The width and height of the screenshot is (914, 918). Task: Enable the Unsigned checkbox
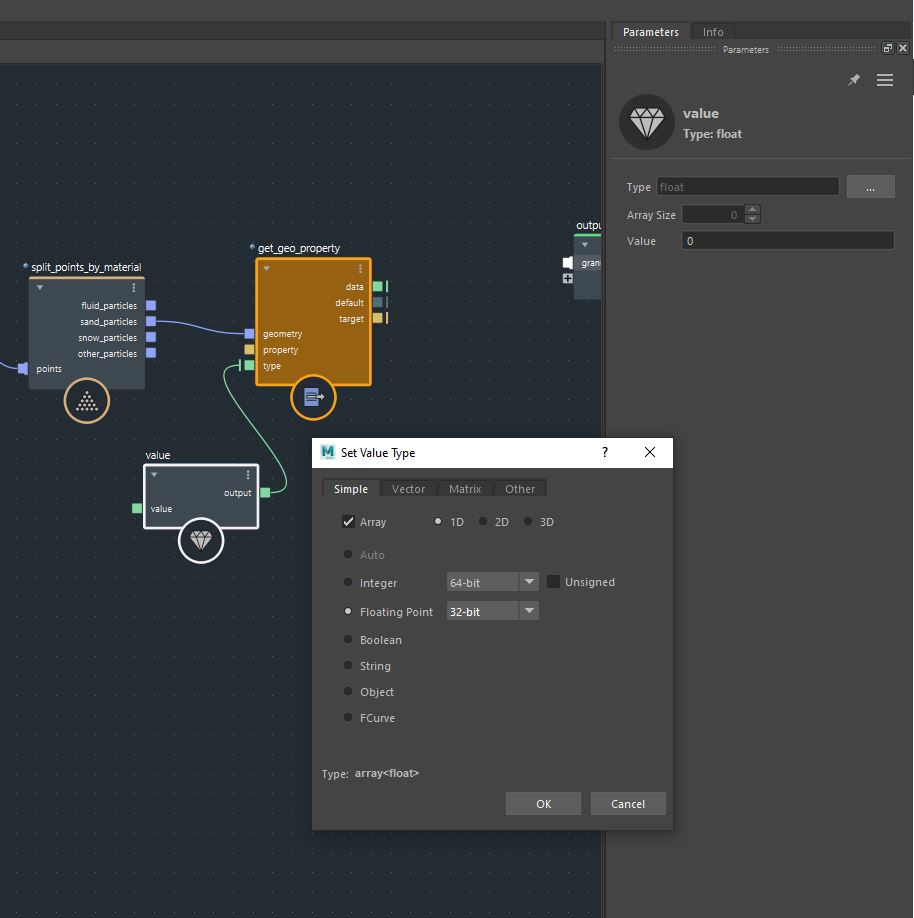tap(553, 582)
